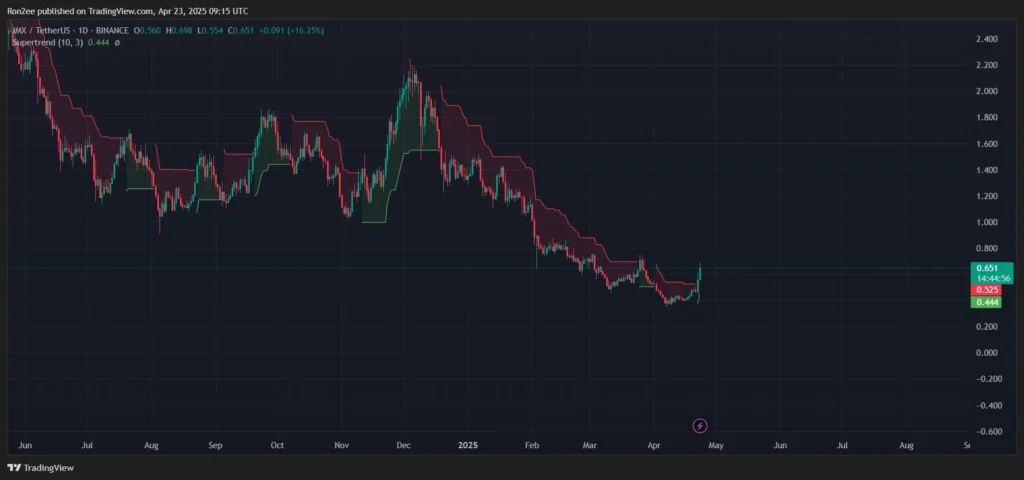
Task: Click the Supertrend hidden-eye symbol after 0.444
Action: [x=117, y=43]
